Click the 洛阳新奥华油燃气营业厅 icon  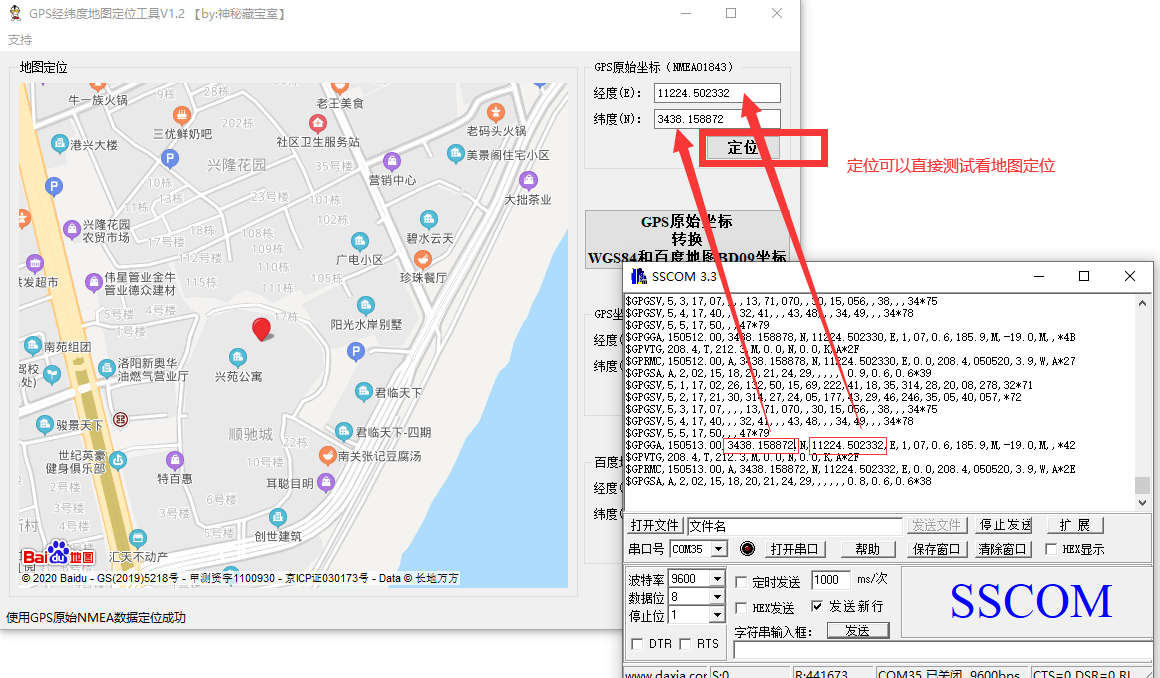107,369
